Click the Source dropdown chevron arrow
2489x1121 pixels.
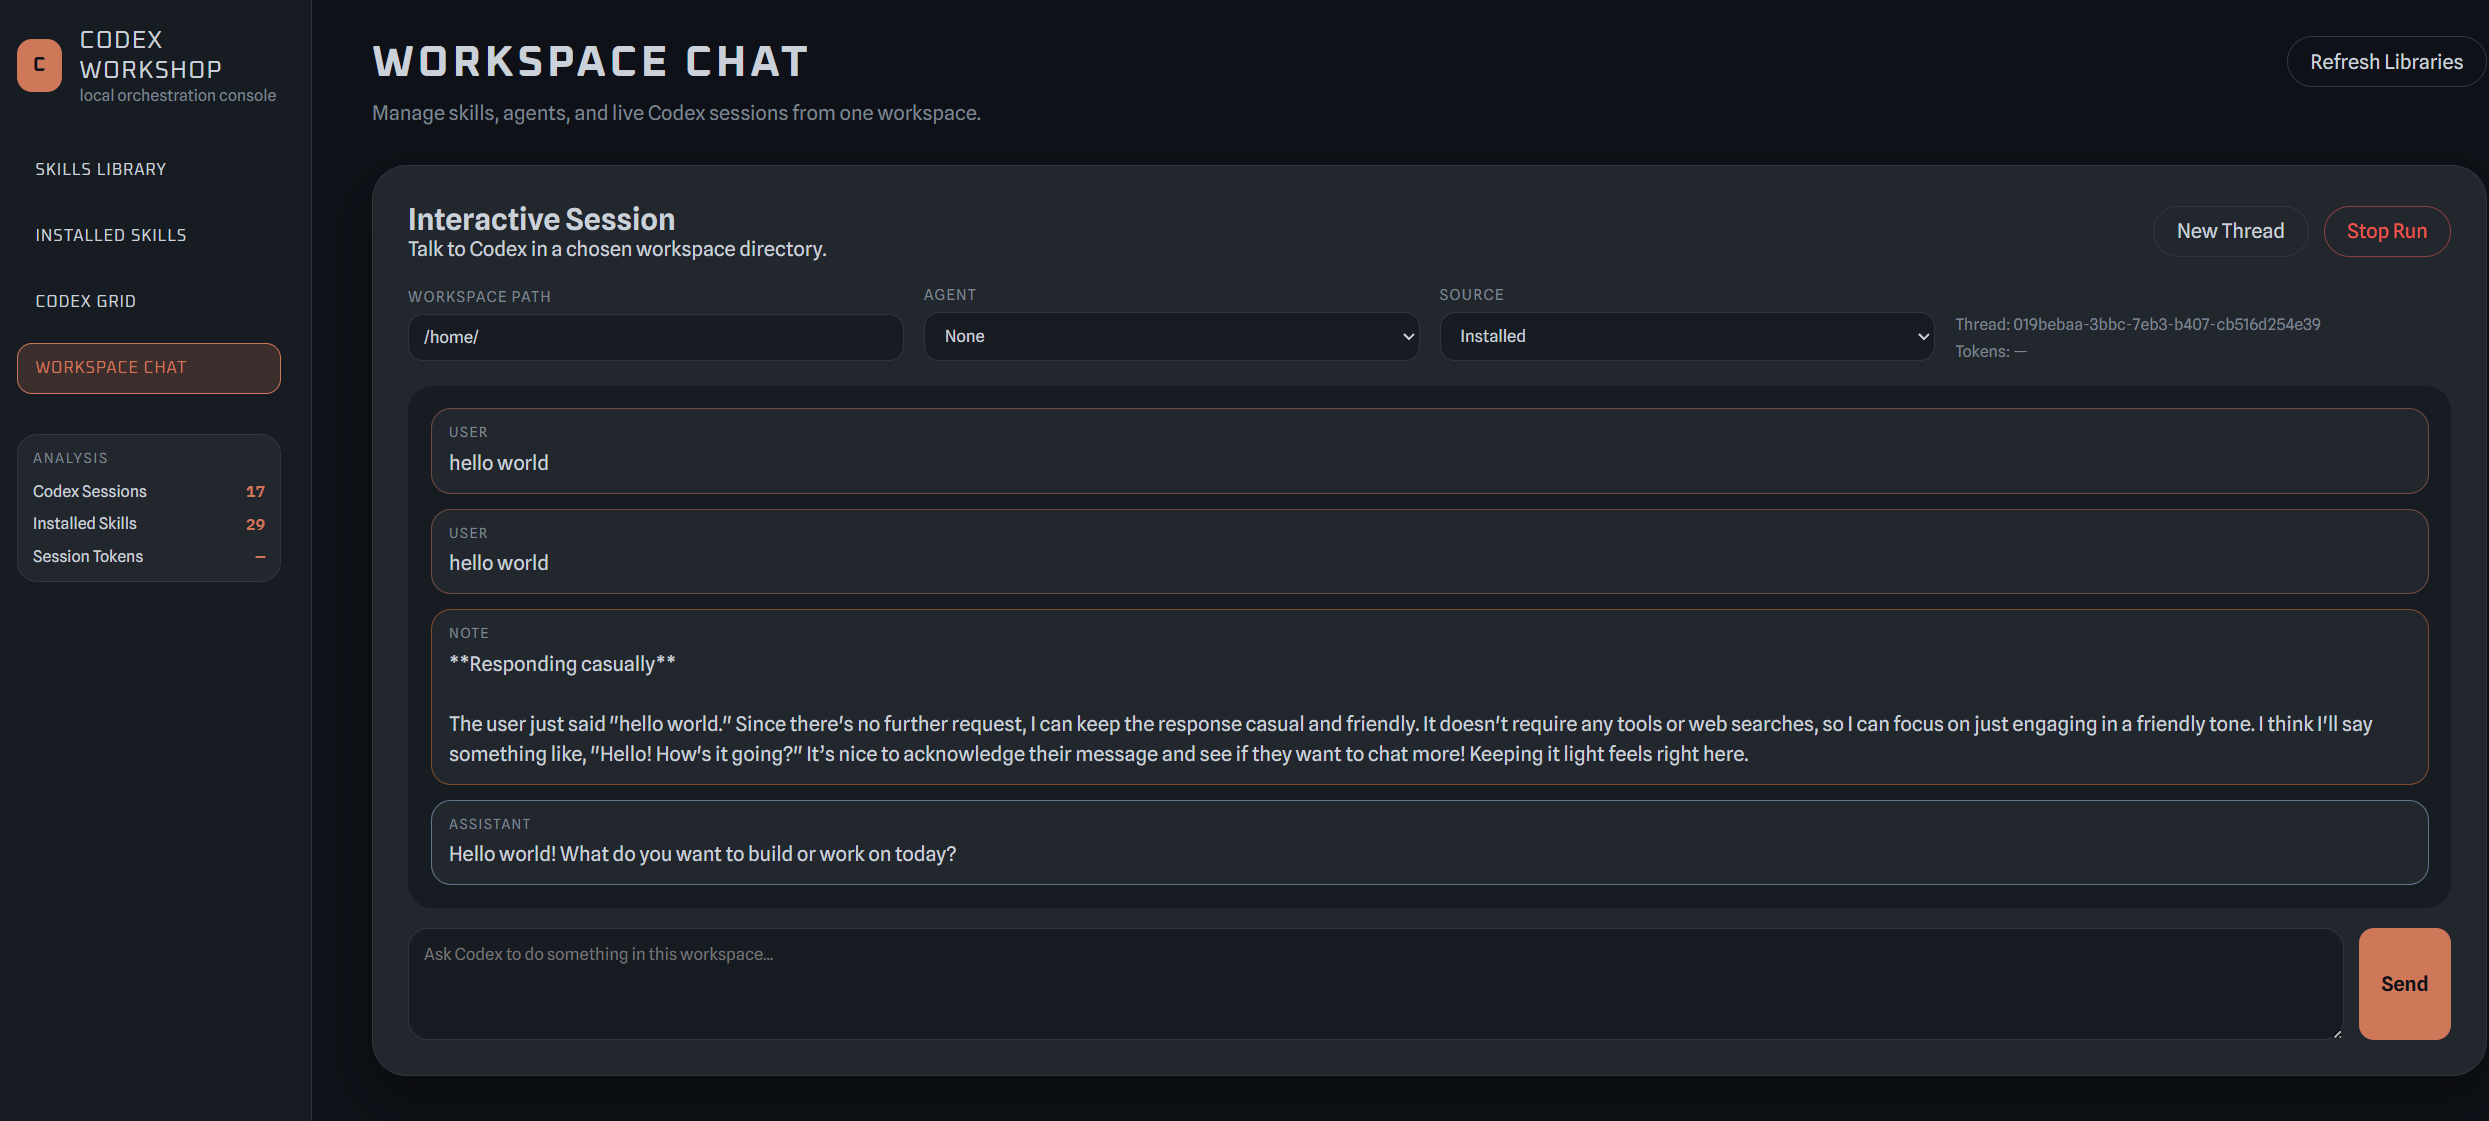tap(1922, 337)
